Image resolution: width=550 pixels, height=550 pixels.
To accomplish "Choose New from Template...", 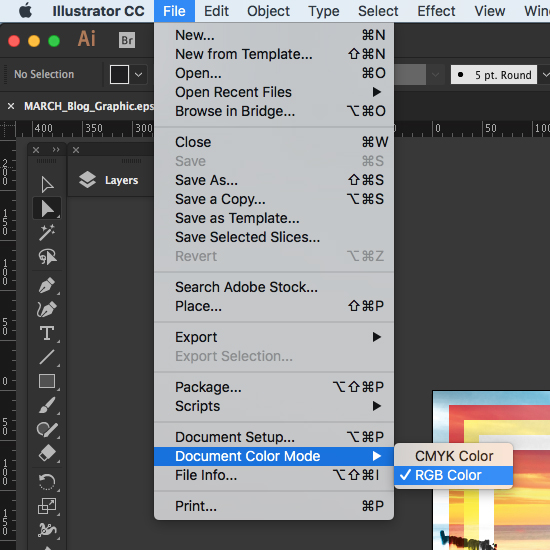I will coord(274,54).
